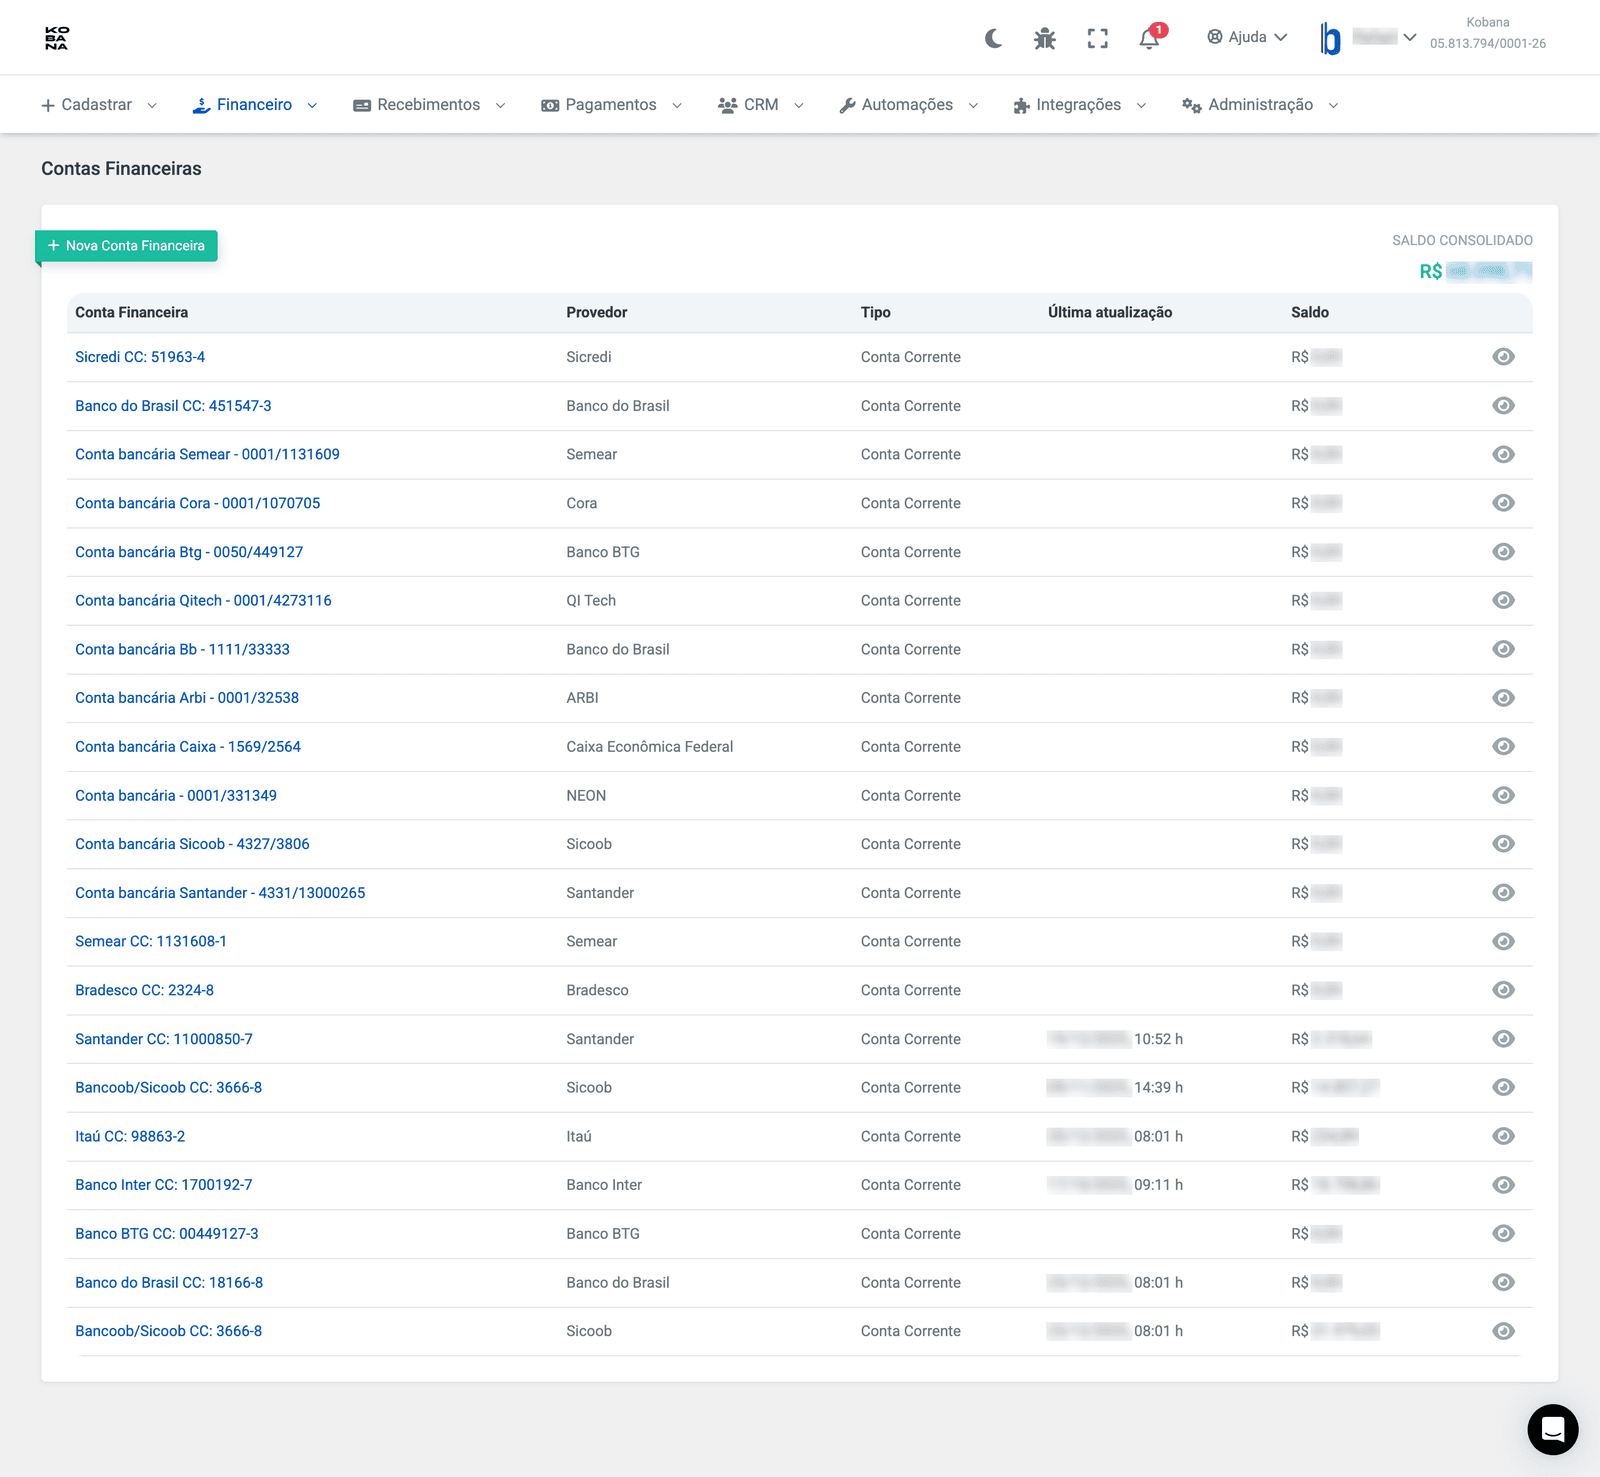Click the Nova Conta Financeira button
Image resolution: width=1600 pixels, height=1477 pixels.
pyautogui.click(x=126, y=245)
